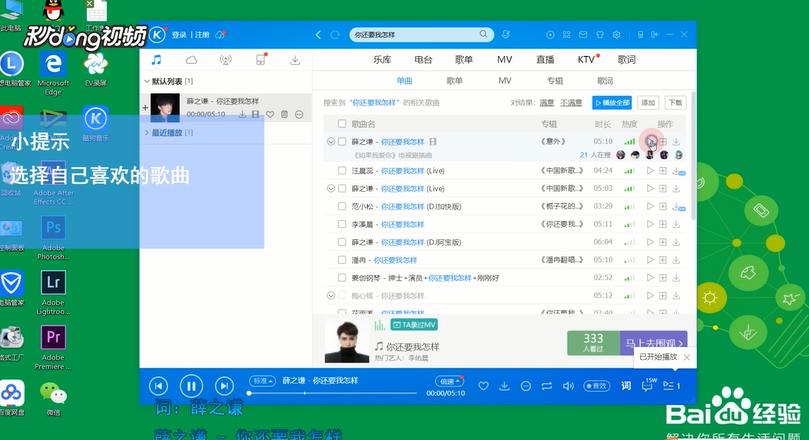Toggle the select-all songs checkbox
The height and width of the screenshot is (440, 809).
pyautogui.click(x=342, y=124)
